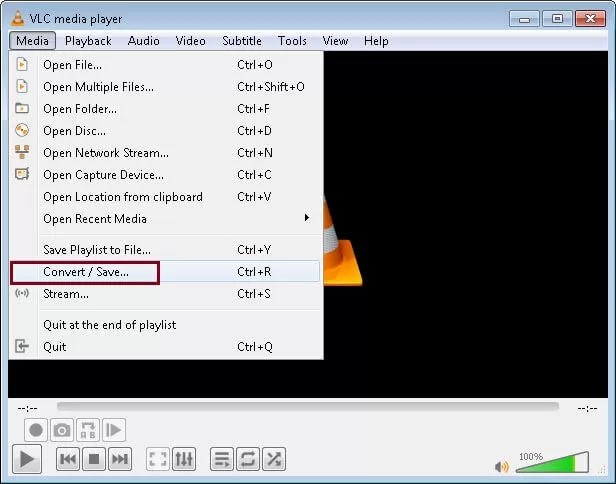The height and width of the screenshot is (484, 616).
Task: Mute audio with speaker icon
Action: pos(502,466)
